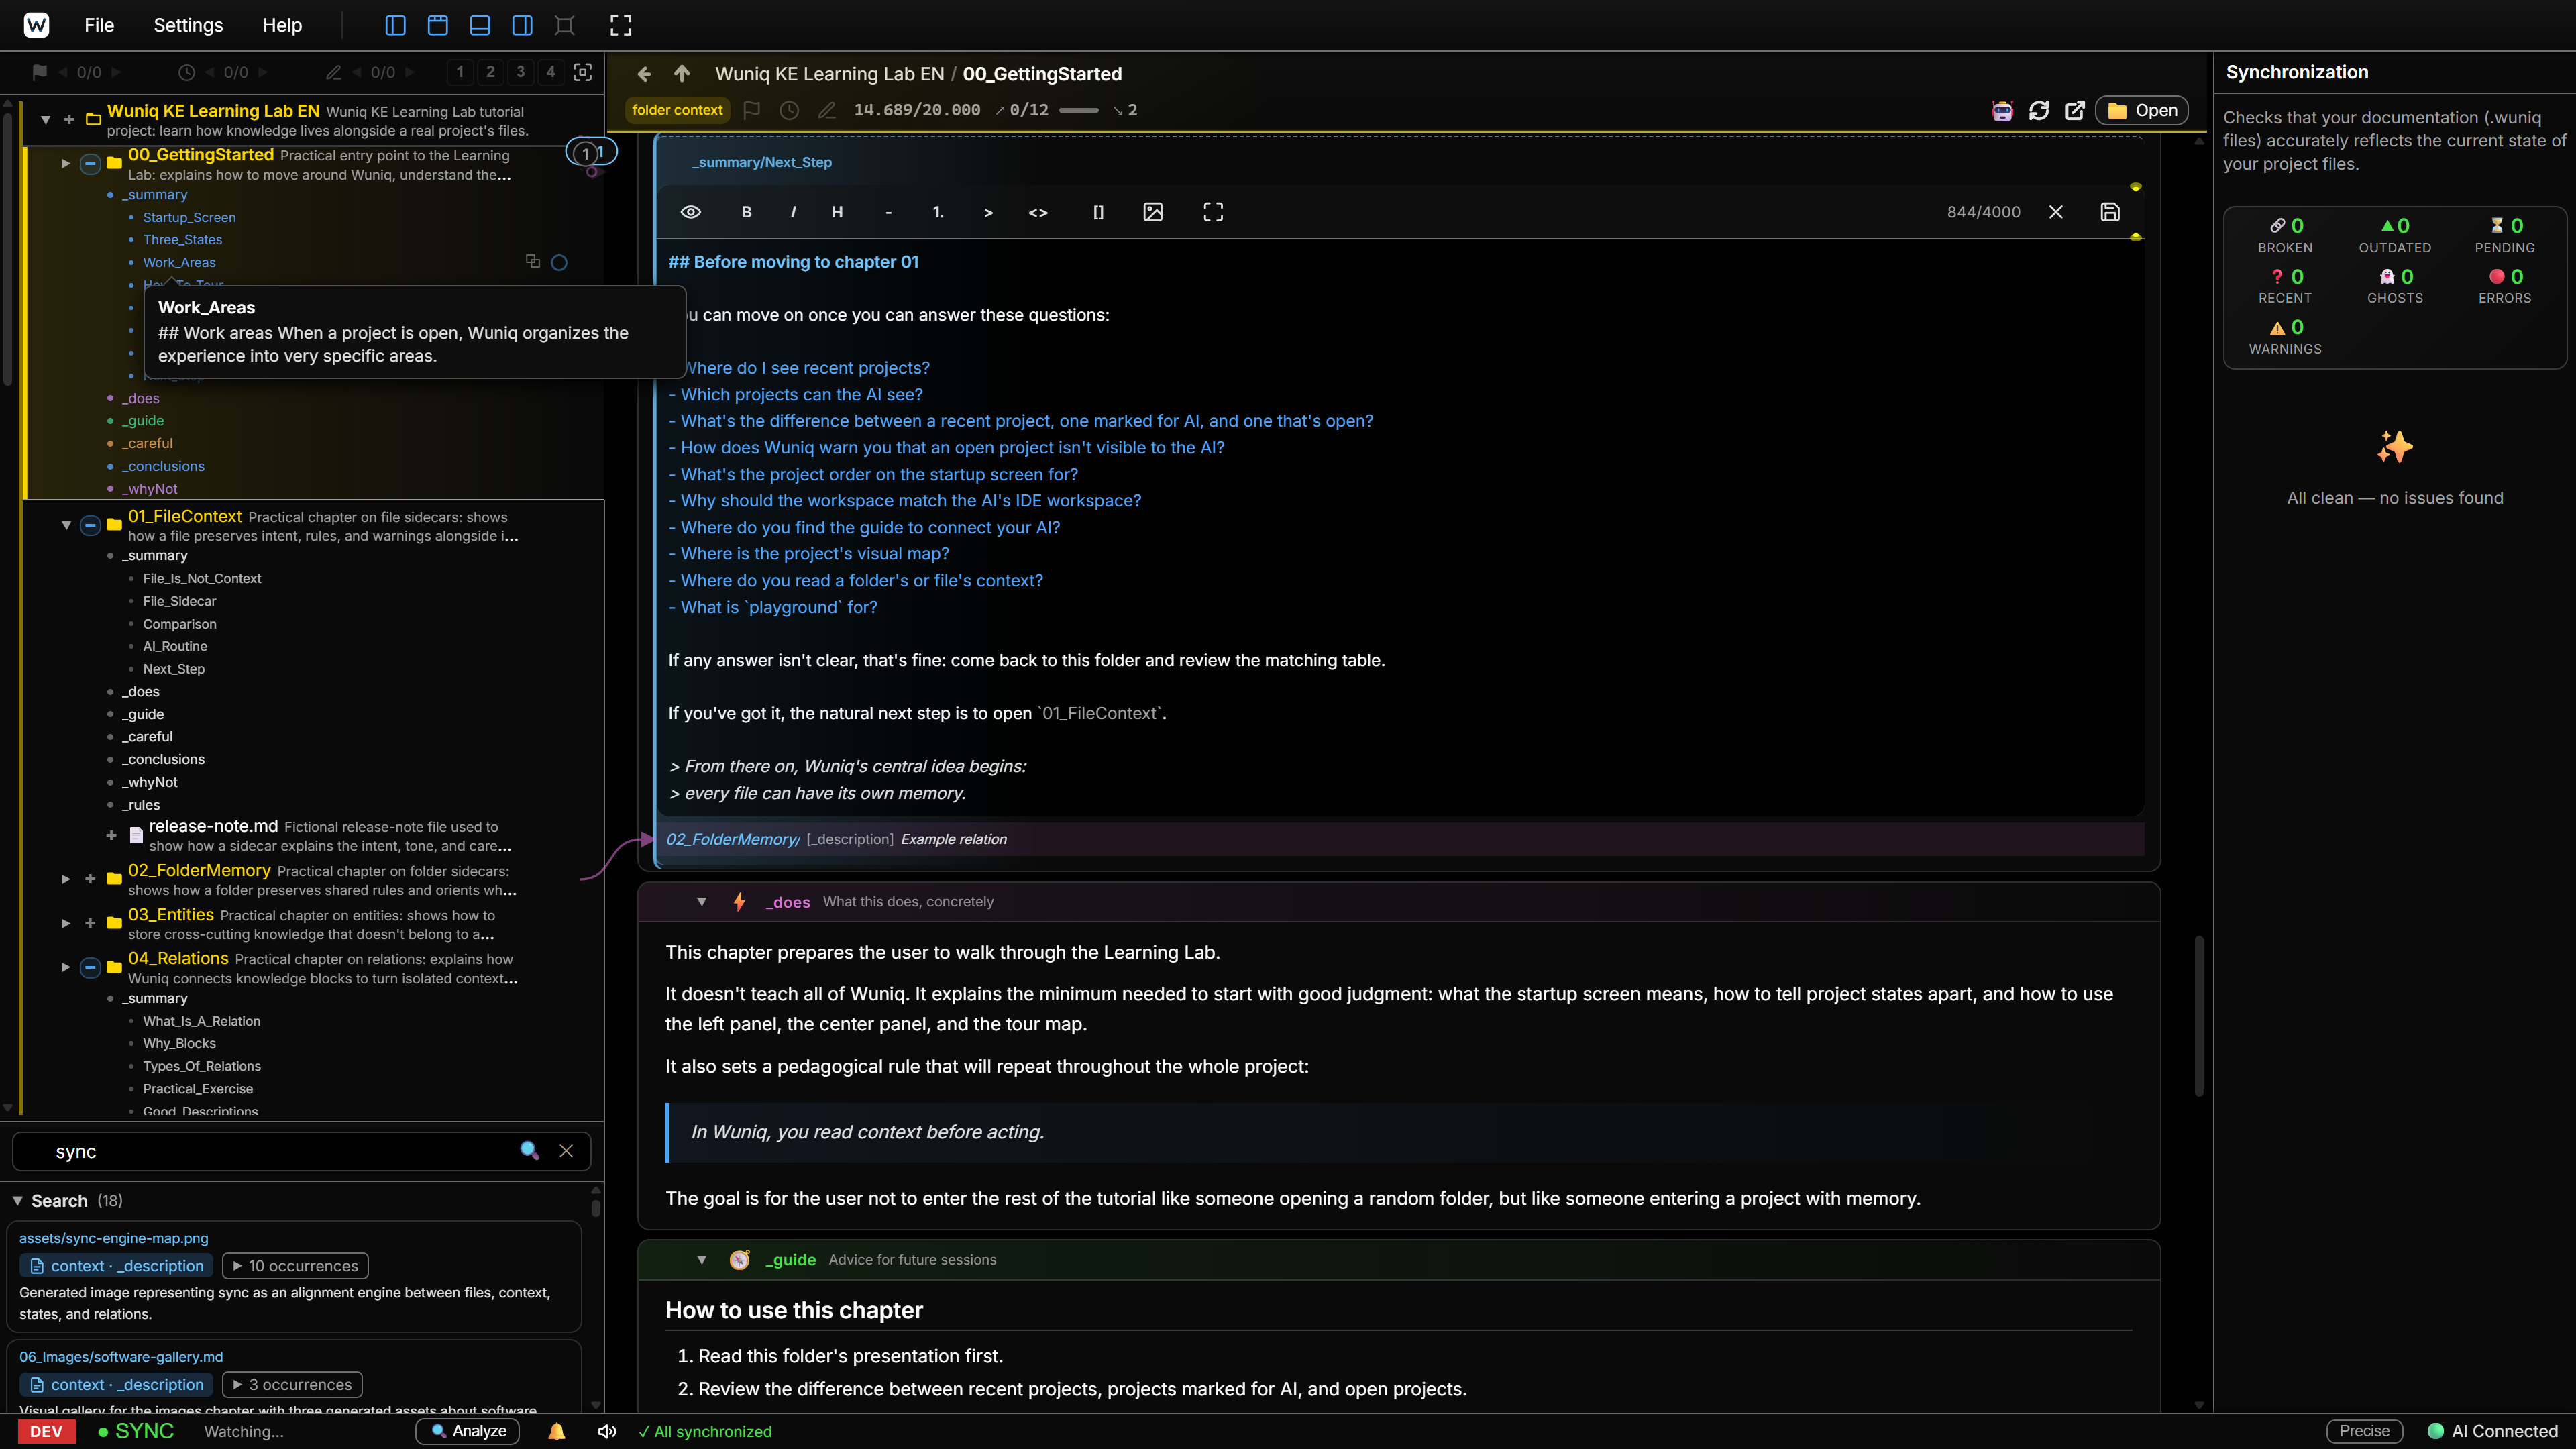
Task: Click the circle marker on Work_Areas row
Action: click(559, 263)
